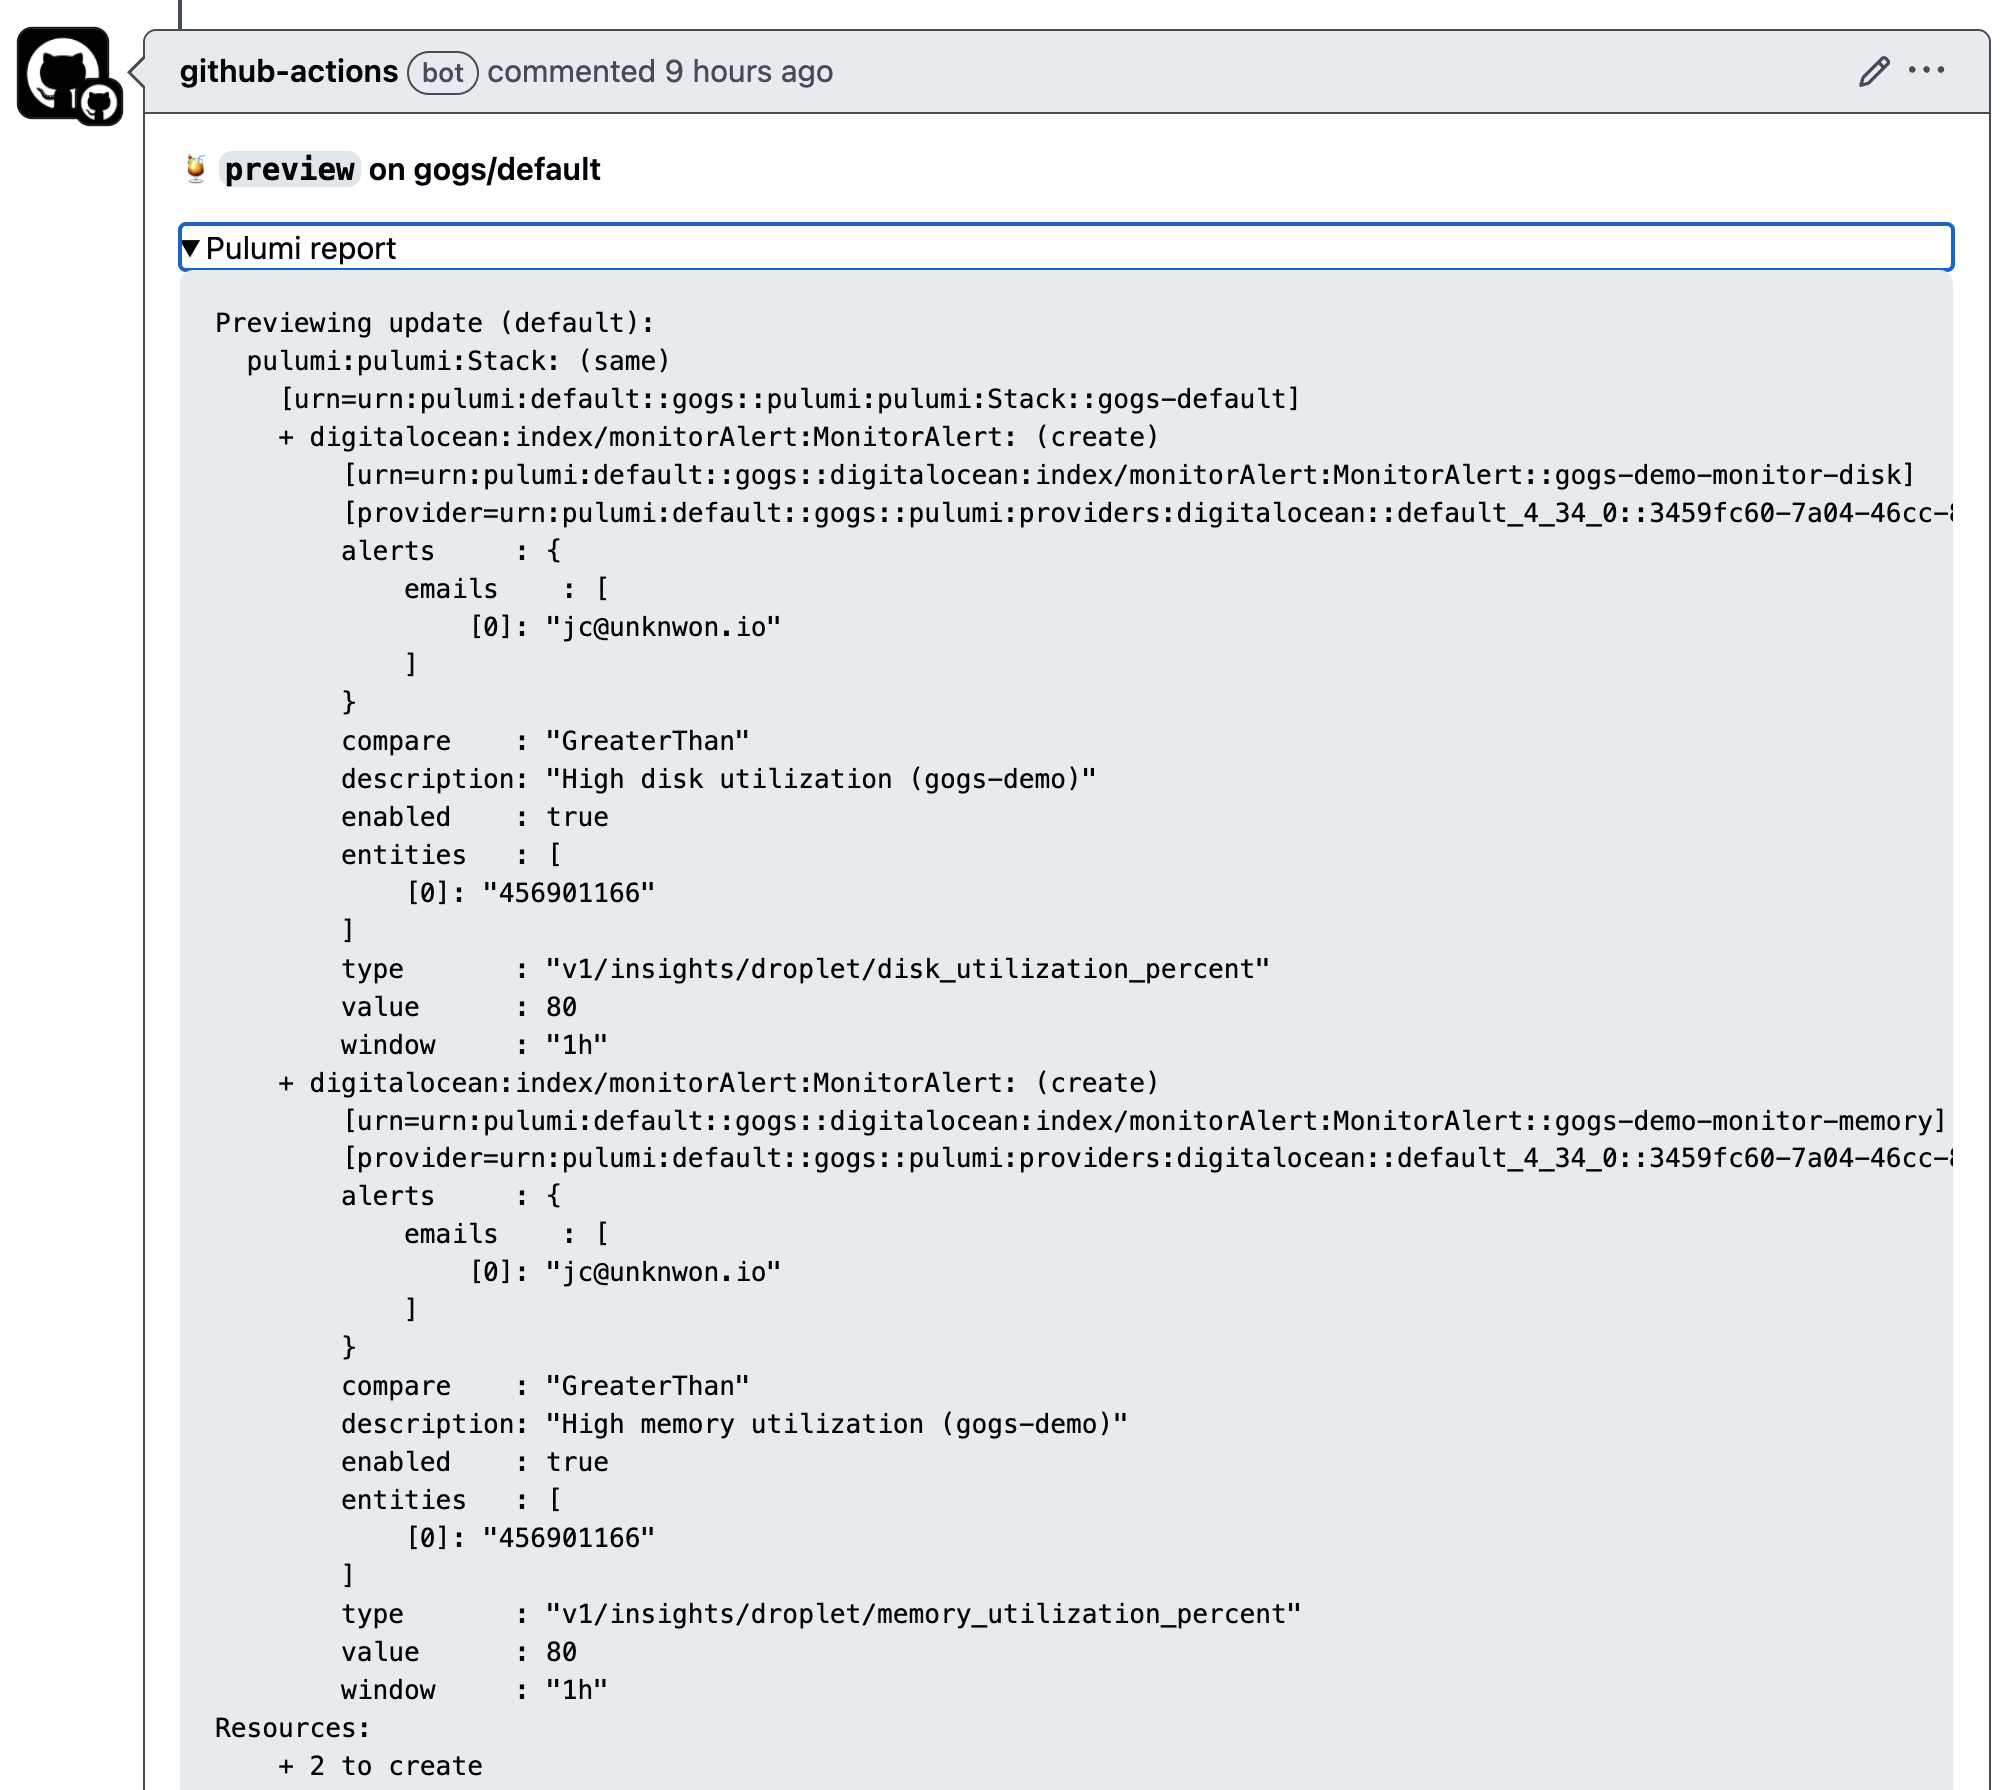Open the three-dot comment options menu
Screen dimensions: 2004x1790
[1926, 70]
